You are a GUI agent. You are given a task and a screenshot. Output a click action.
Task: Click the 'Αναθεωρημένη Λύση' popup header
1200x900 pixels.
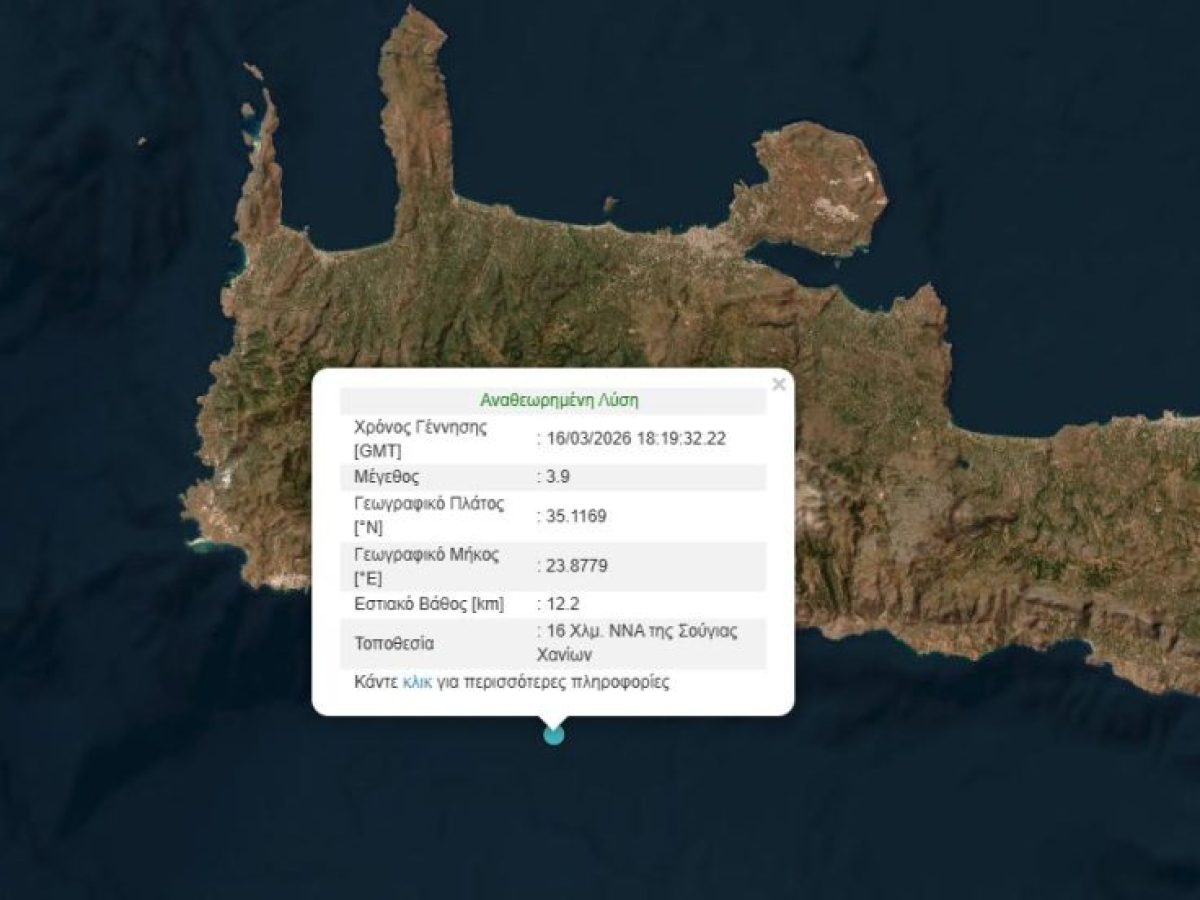pyautogui.click(x=558, y=401)
